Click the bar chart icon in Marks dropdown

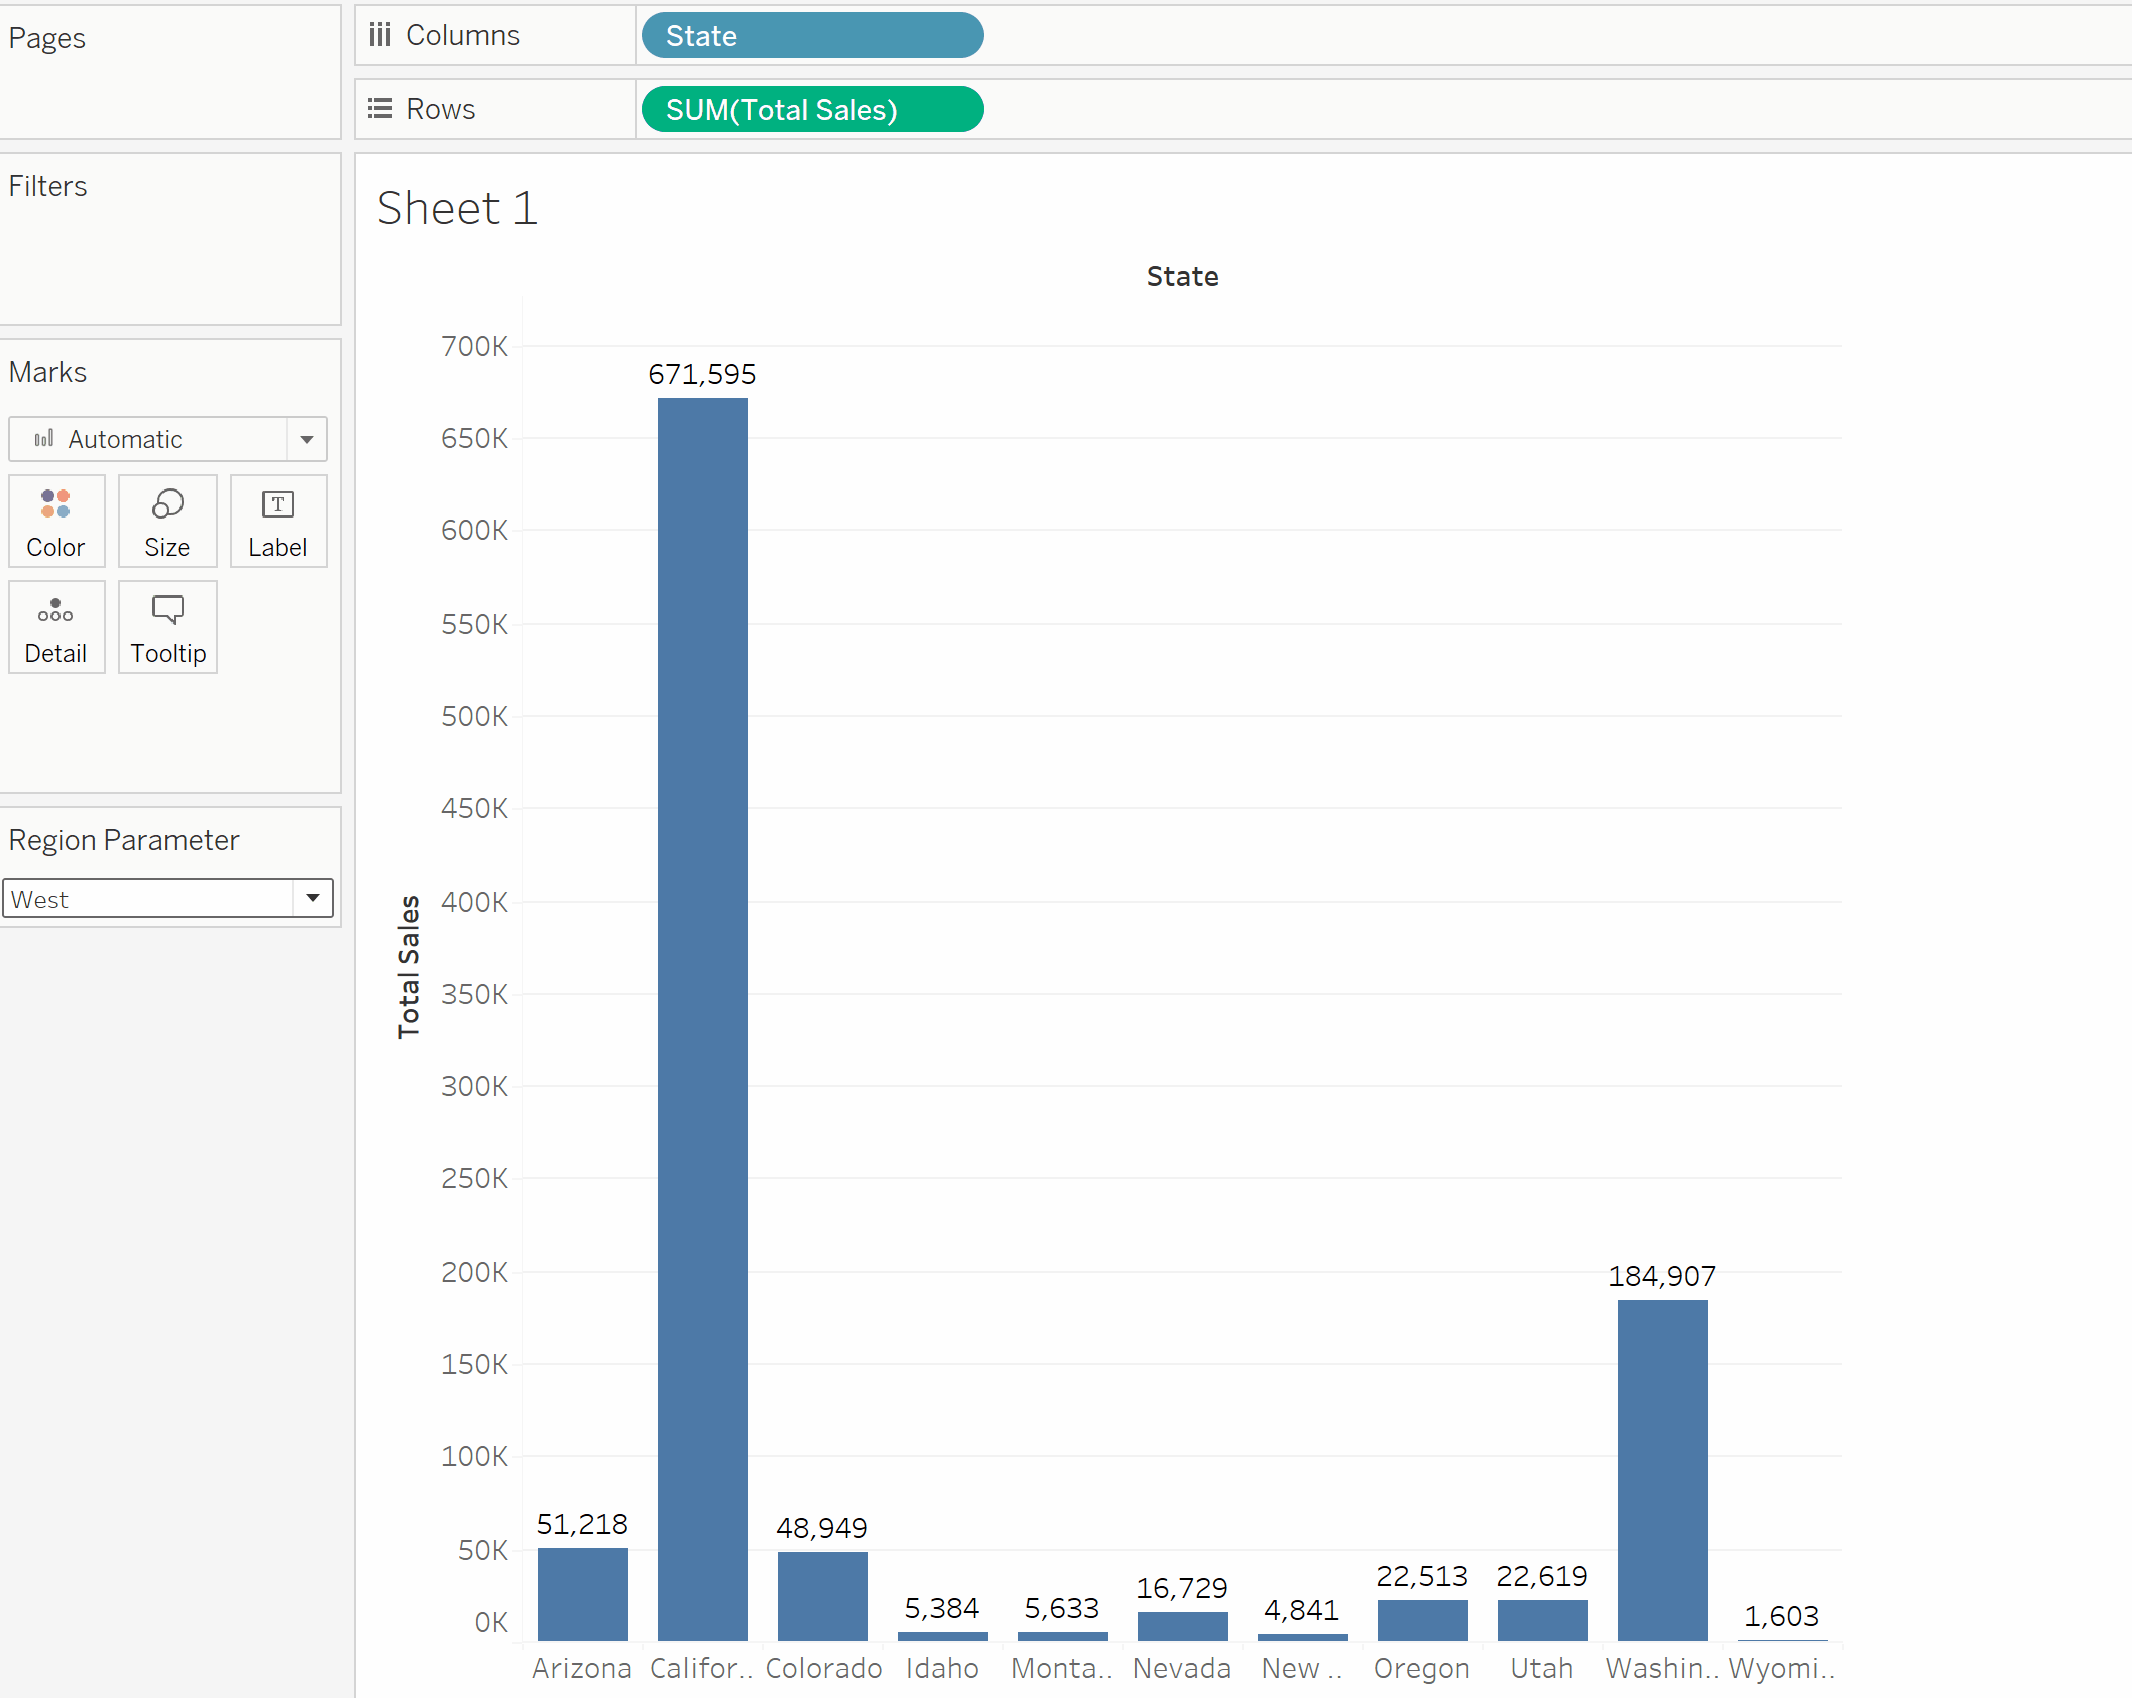(x=44, y=439)
